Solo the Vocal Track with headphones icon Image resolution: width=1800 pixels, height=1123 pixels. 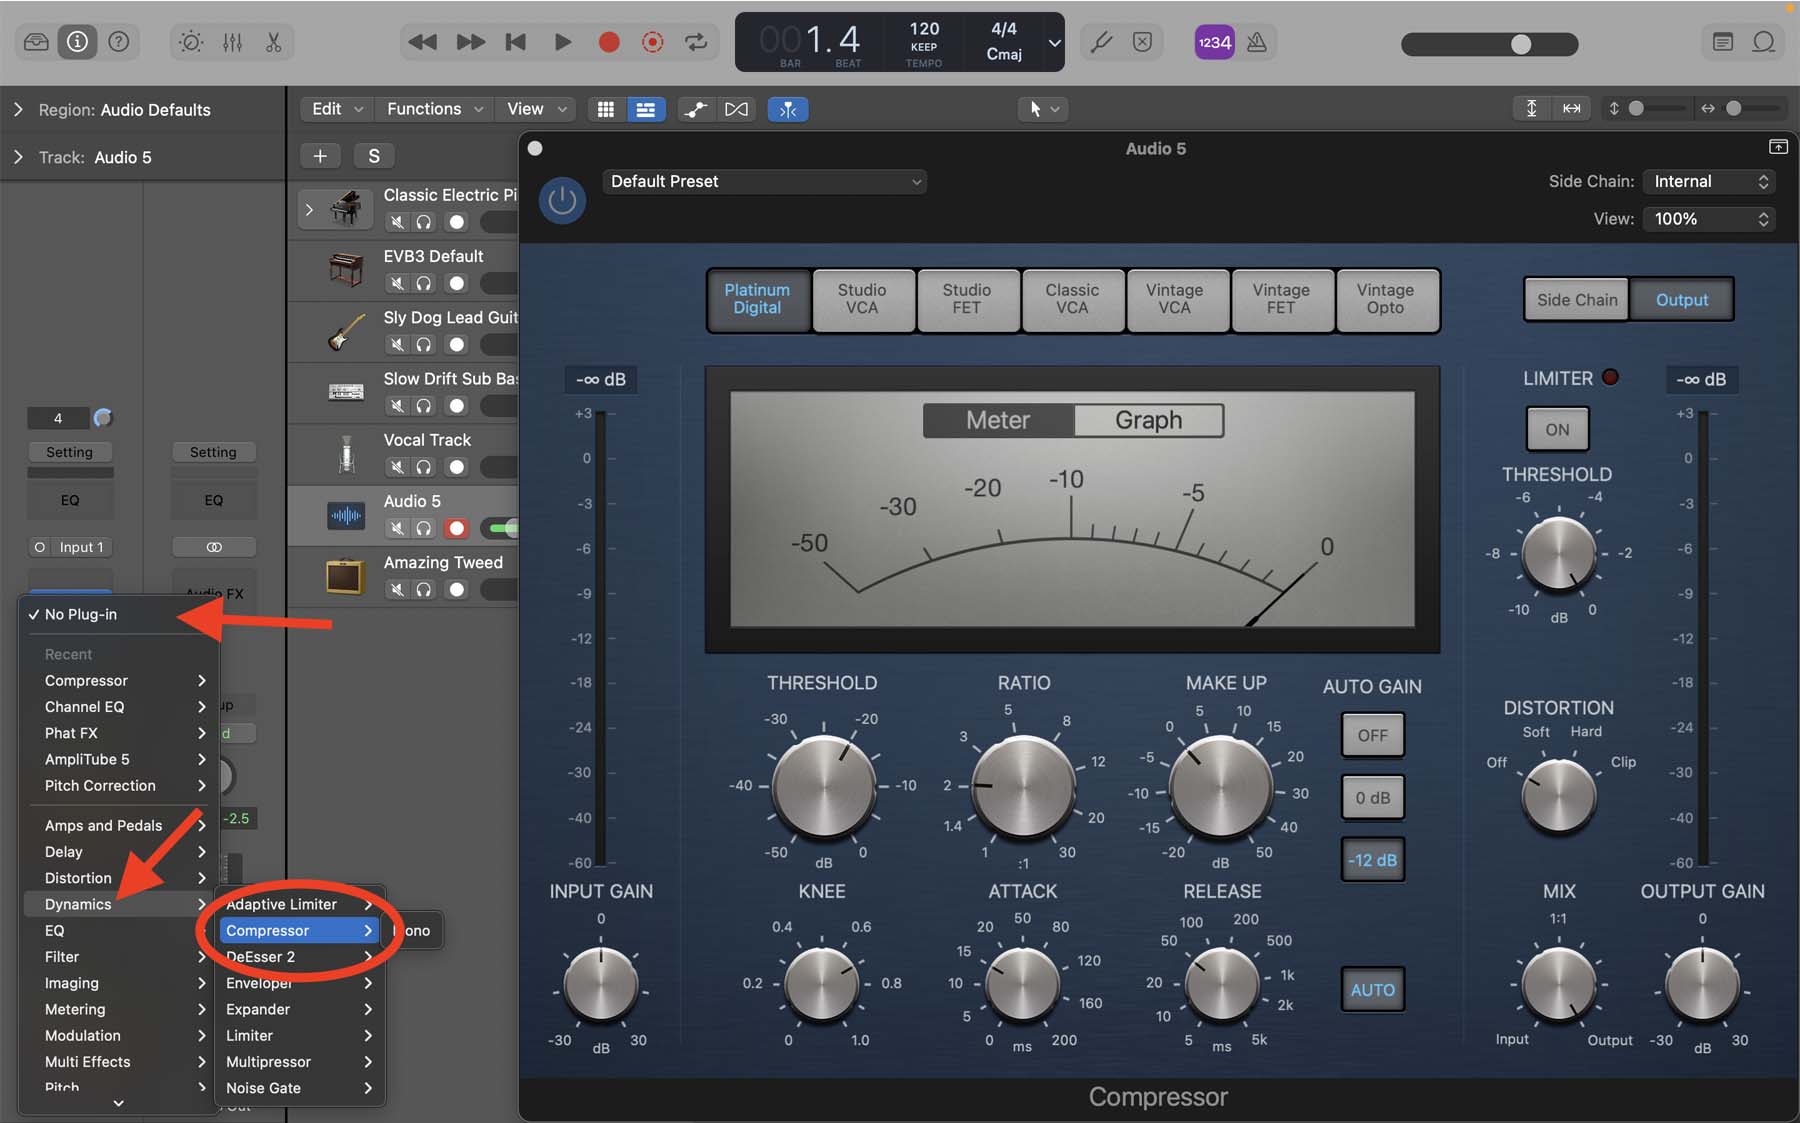point(424,467)
